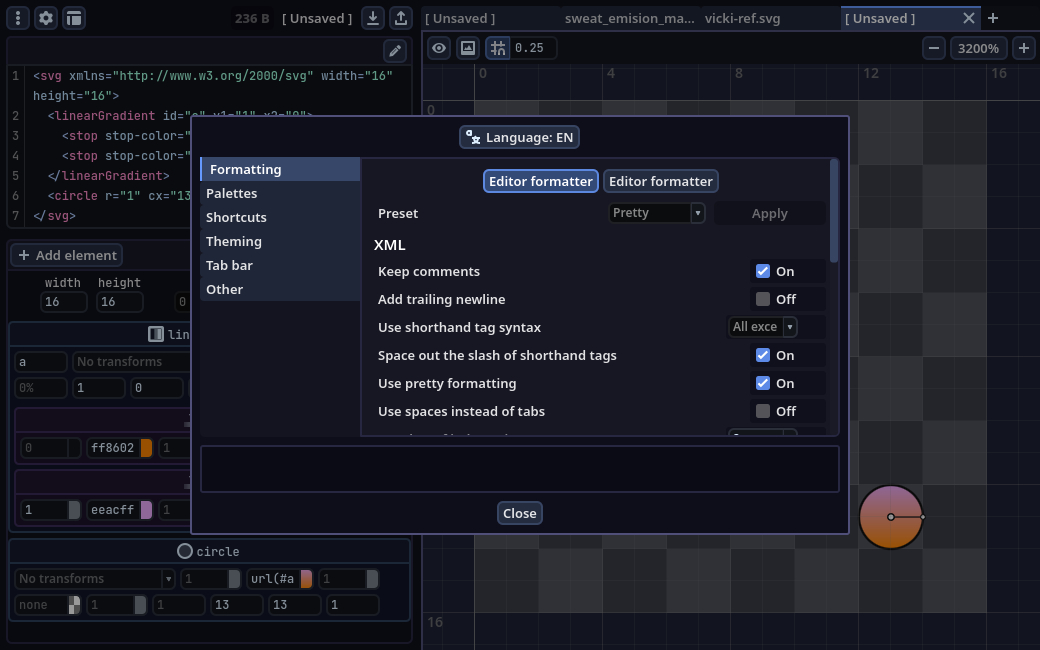Uncheck the Keep comments checkbox
This screenshot has width=1040, height=650.
(x=763, y=271)
